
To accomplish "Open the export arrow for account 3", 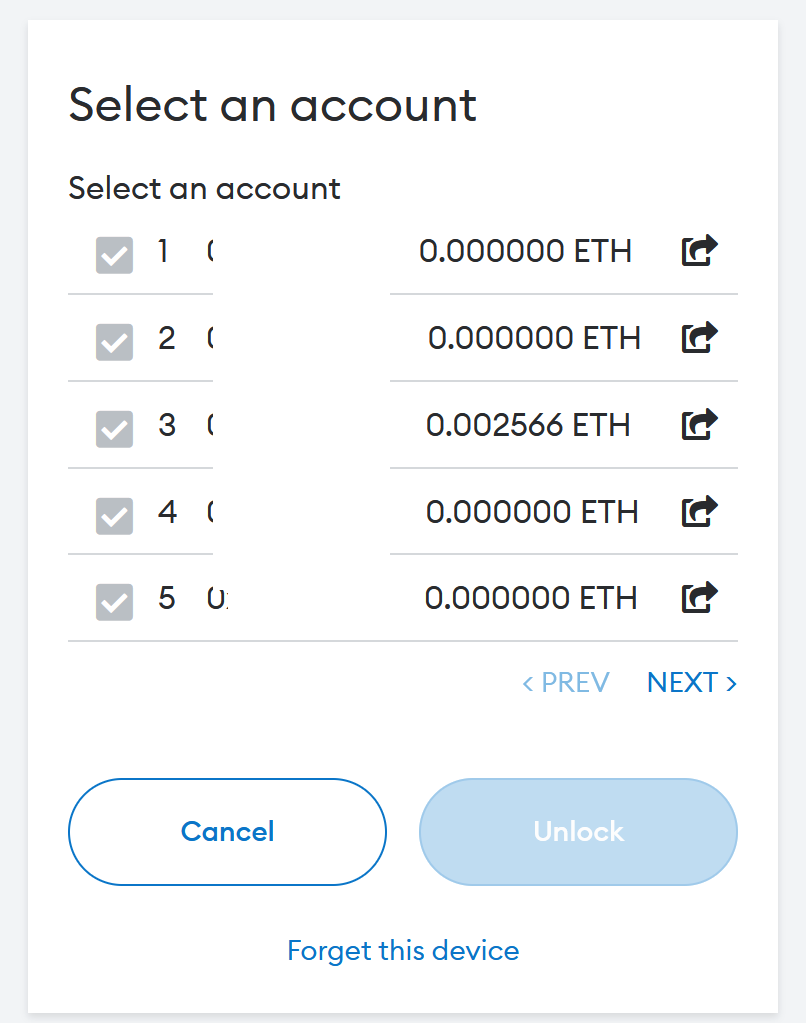I will [699, 425].
